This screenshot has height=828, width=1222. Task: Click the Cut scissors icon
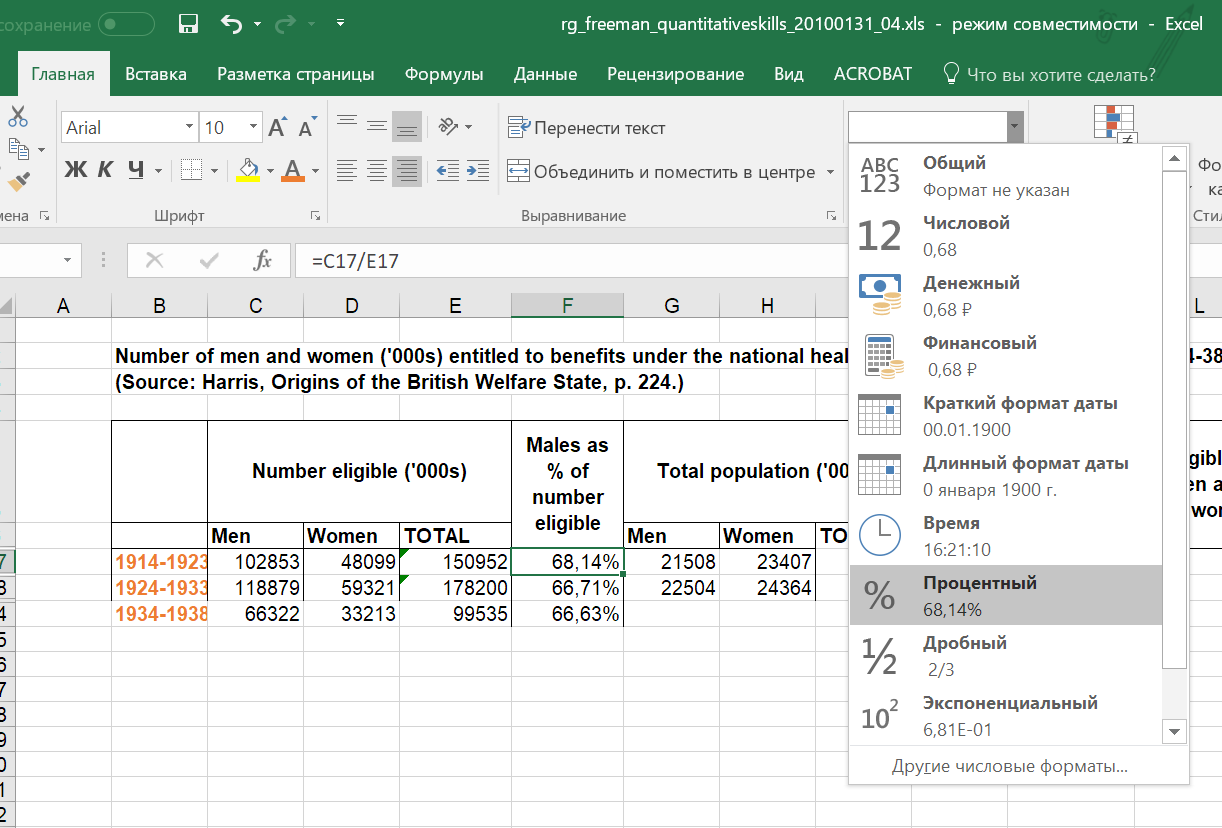tap(18, 116)
